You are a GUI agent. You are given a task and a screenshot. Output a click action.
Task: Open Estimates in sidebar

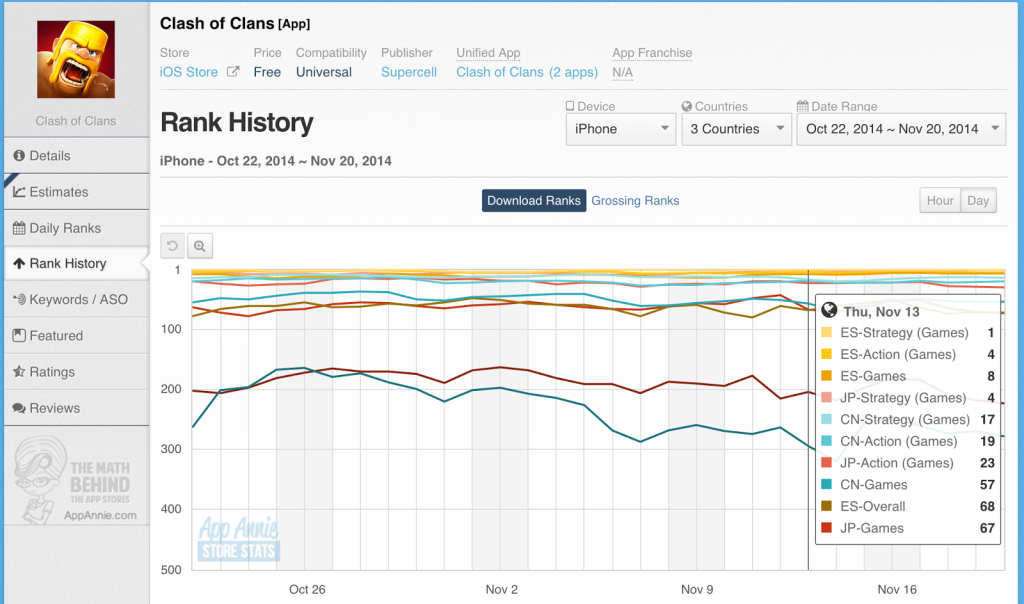coord(76,192)
